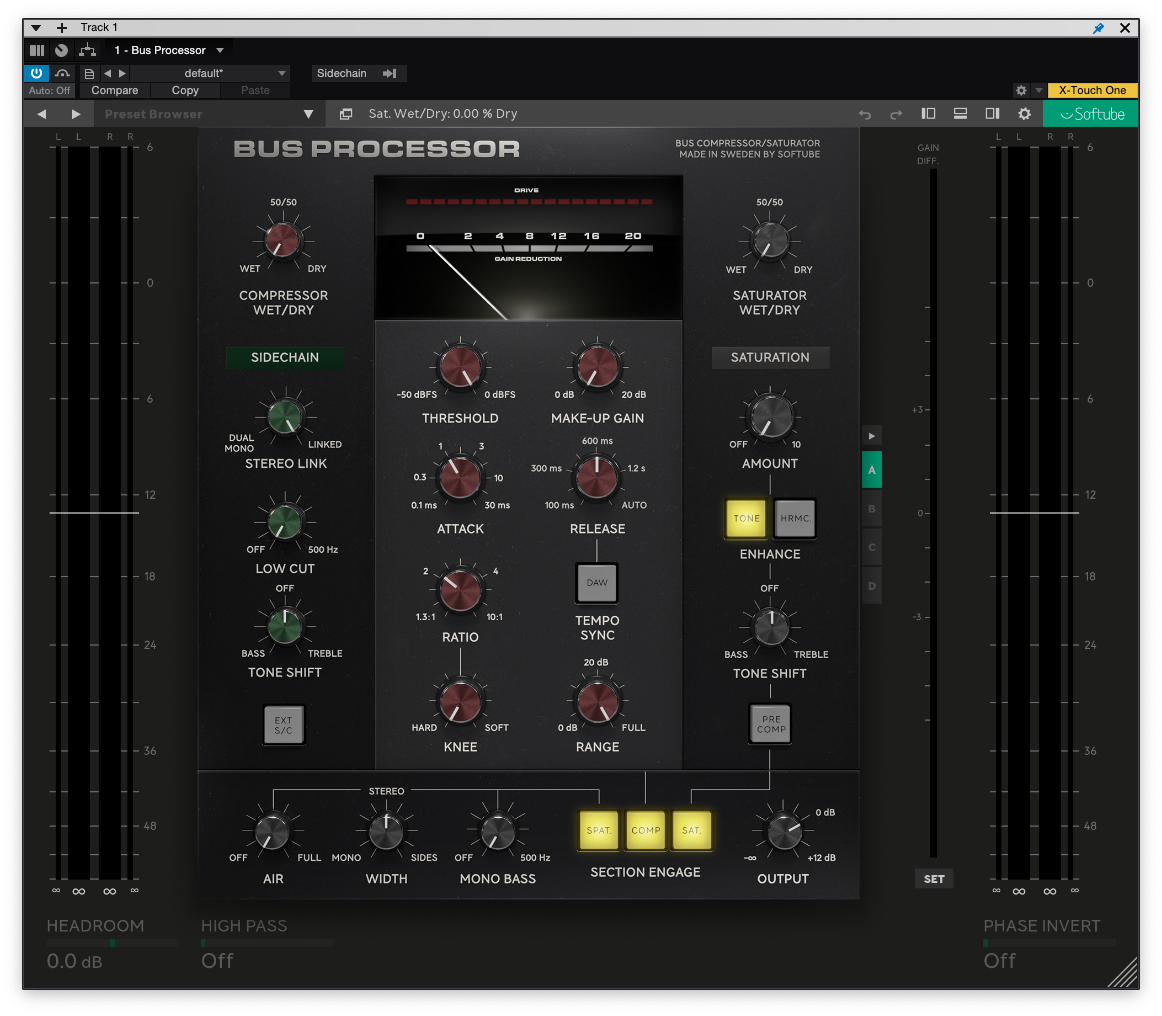1162x1016 pixels.
Task: Toggle the plugin power bypass button
Action: 36,73
